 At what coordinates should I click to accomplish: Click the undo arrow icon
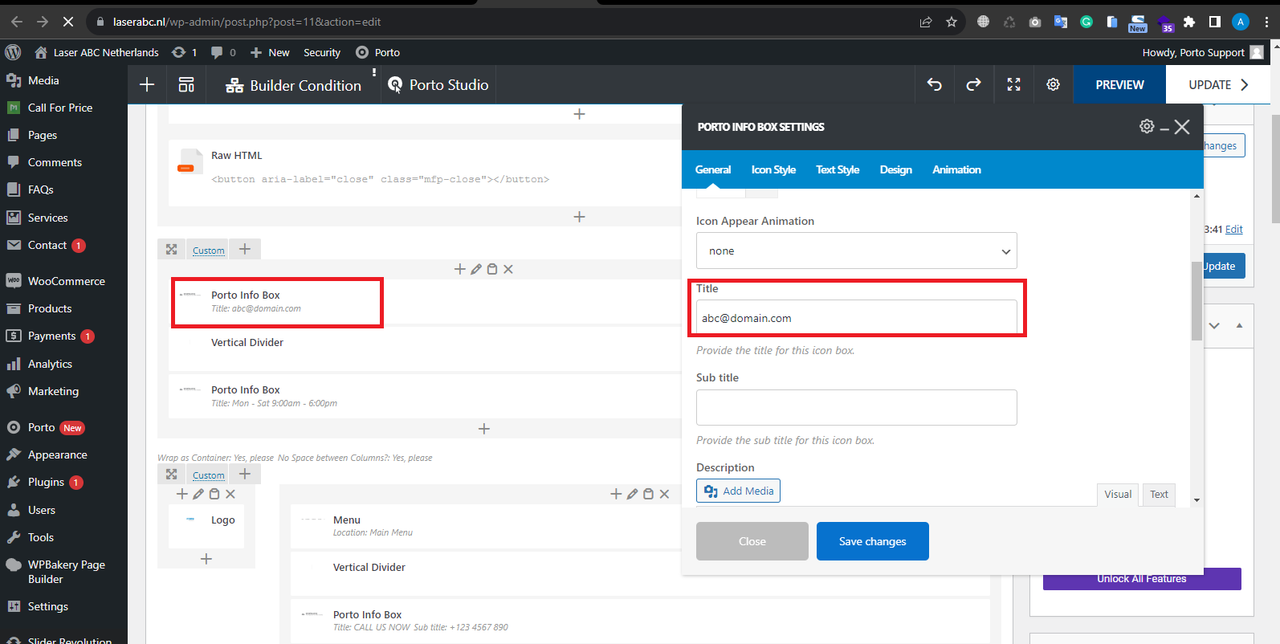(x=934, y=85)
